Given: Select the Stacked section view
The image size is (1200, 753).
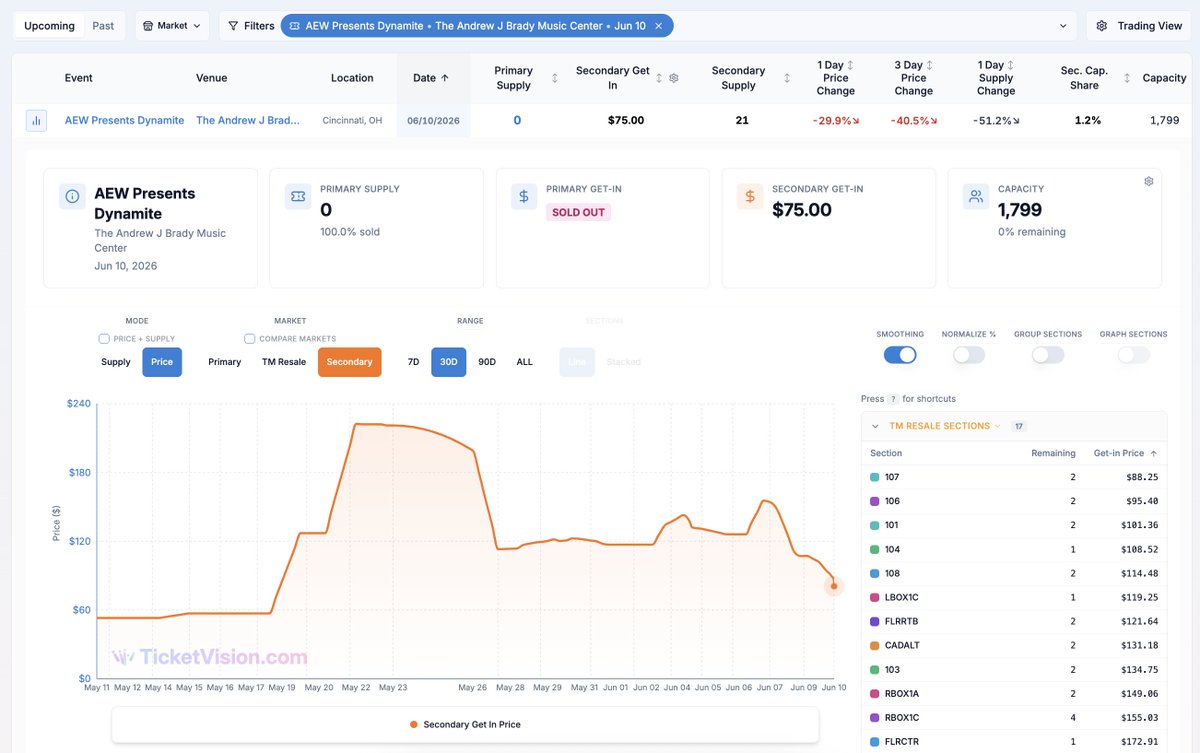Looking at the screenshot, I should [624, 362].
